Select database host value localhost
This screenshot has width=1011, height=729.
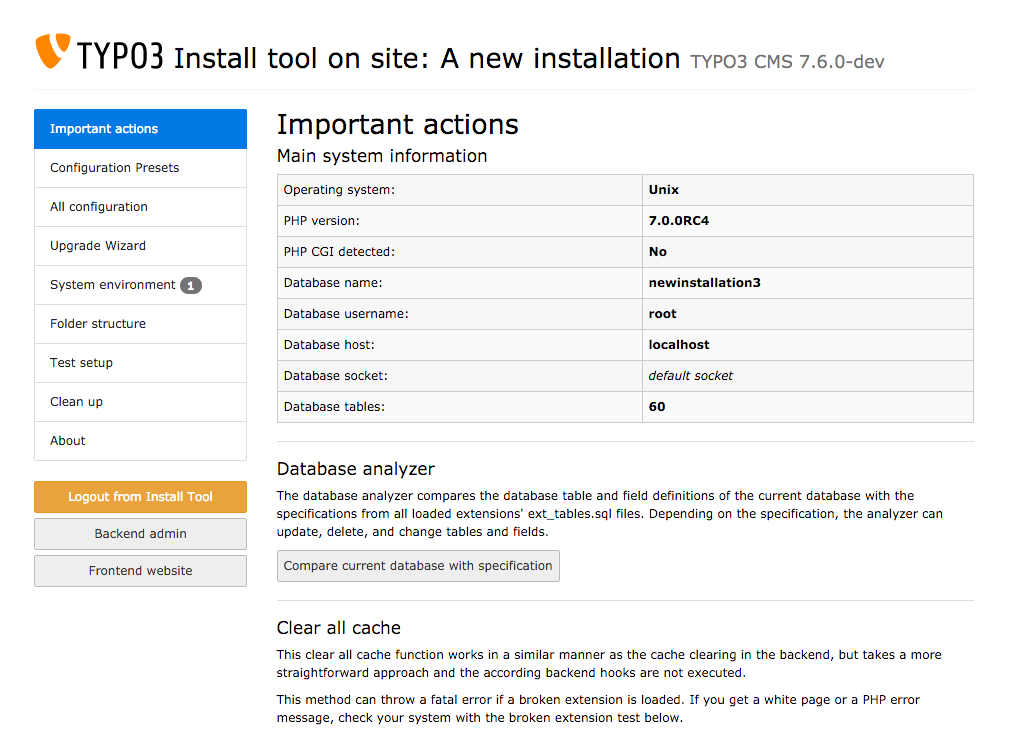pos(678,345)
